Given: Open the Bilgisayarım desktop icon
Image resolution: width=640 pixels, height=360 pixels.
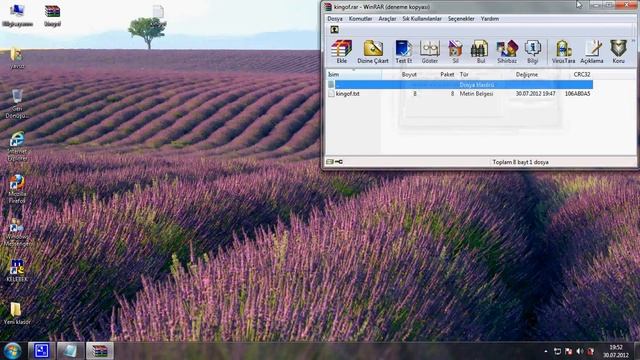Looking at the screenshot, I should [17, 15].
